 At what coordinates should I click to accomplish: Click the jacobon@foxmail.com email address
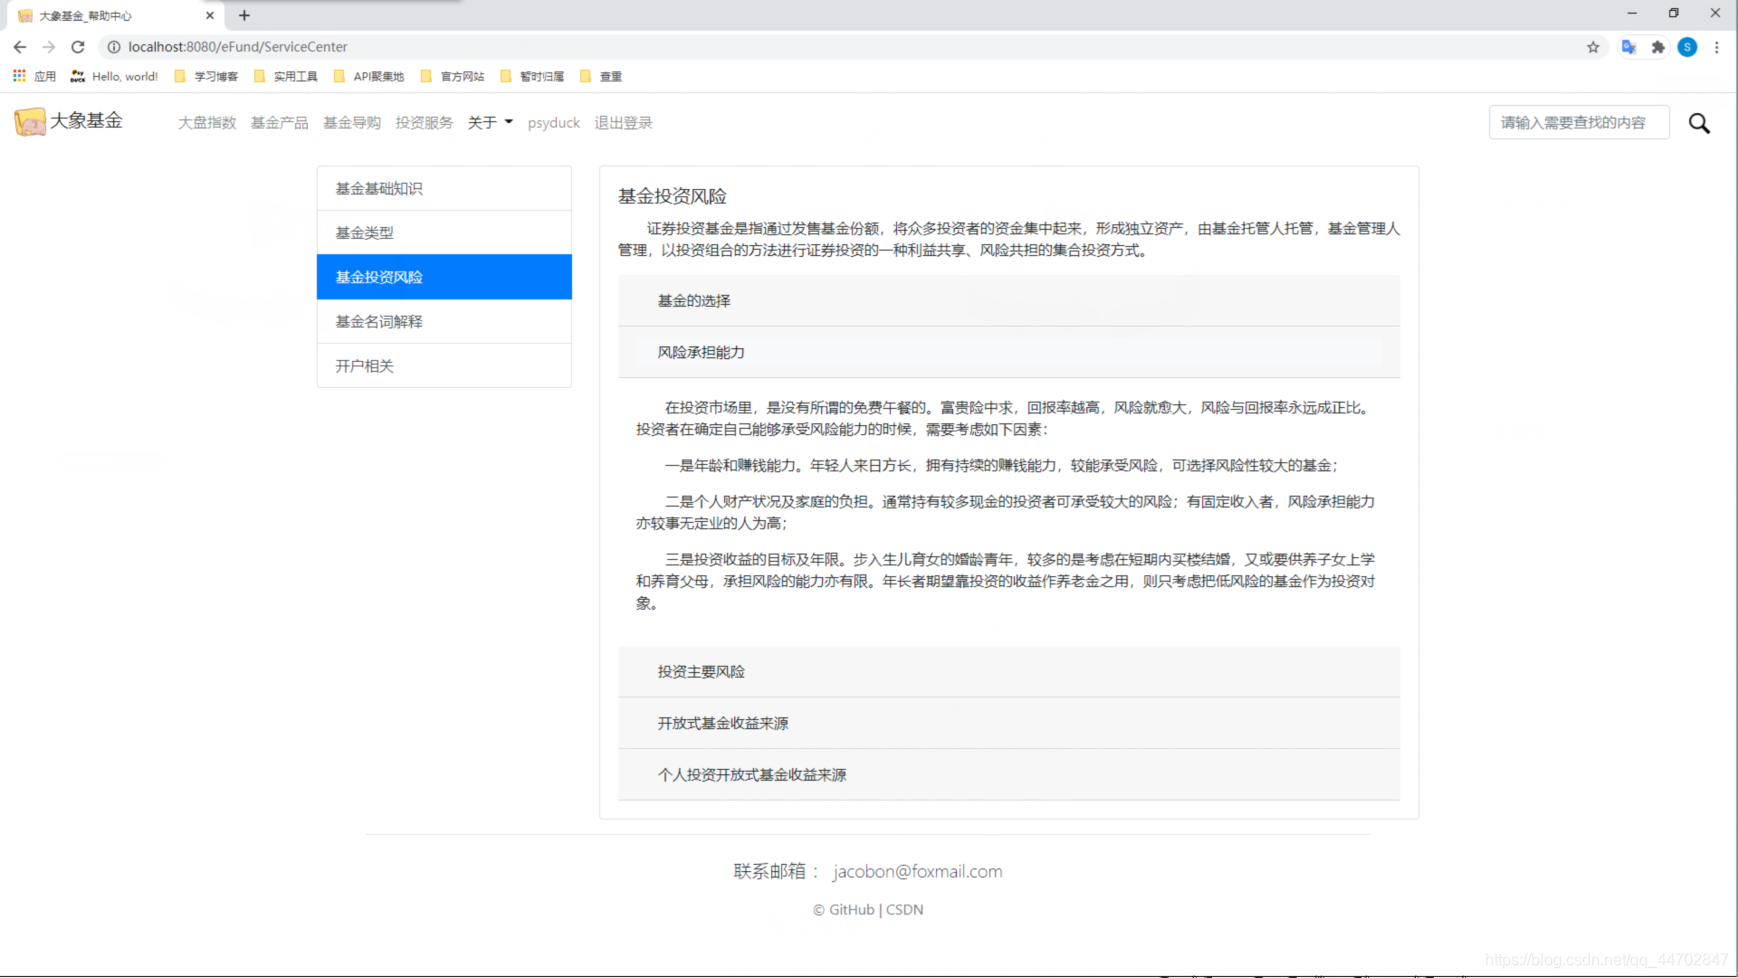pos(917,871)
